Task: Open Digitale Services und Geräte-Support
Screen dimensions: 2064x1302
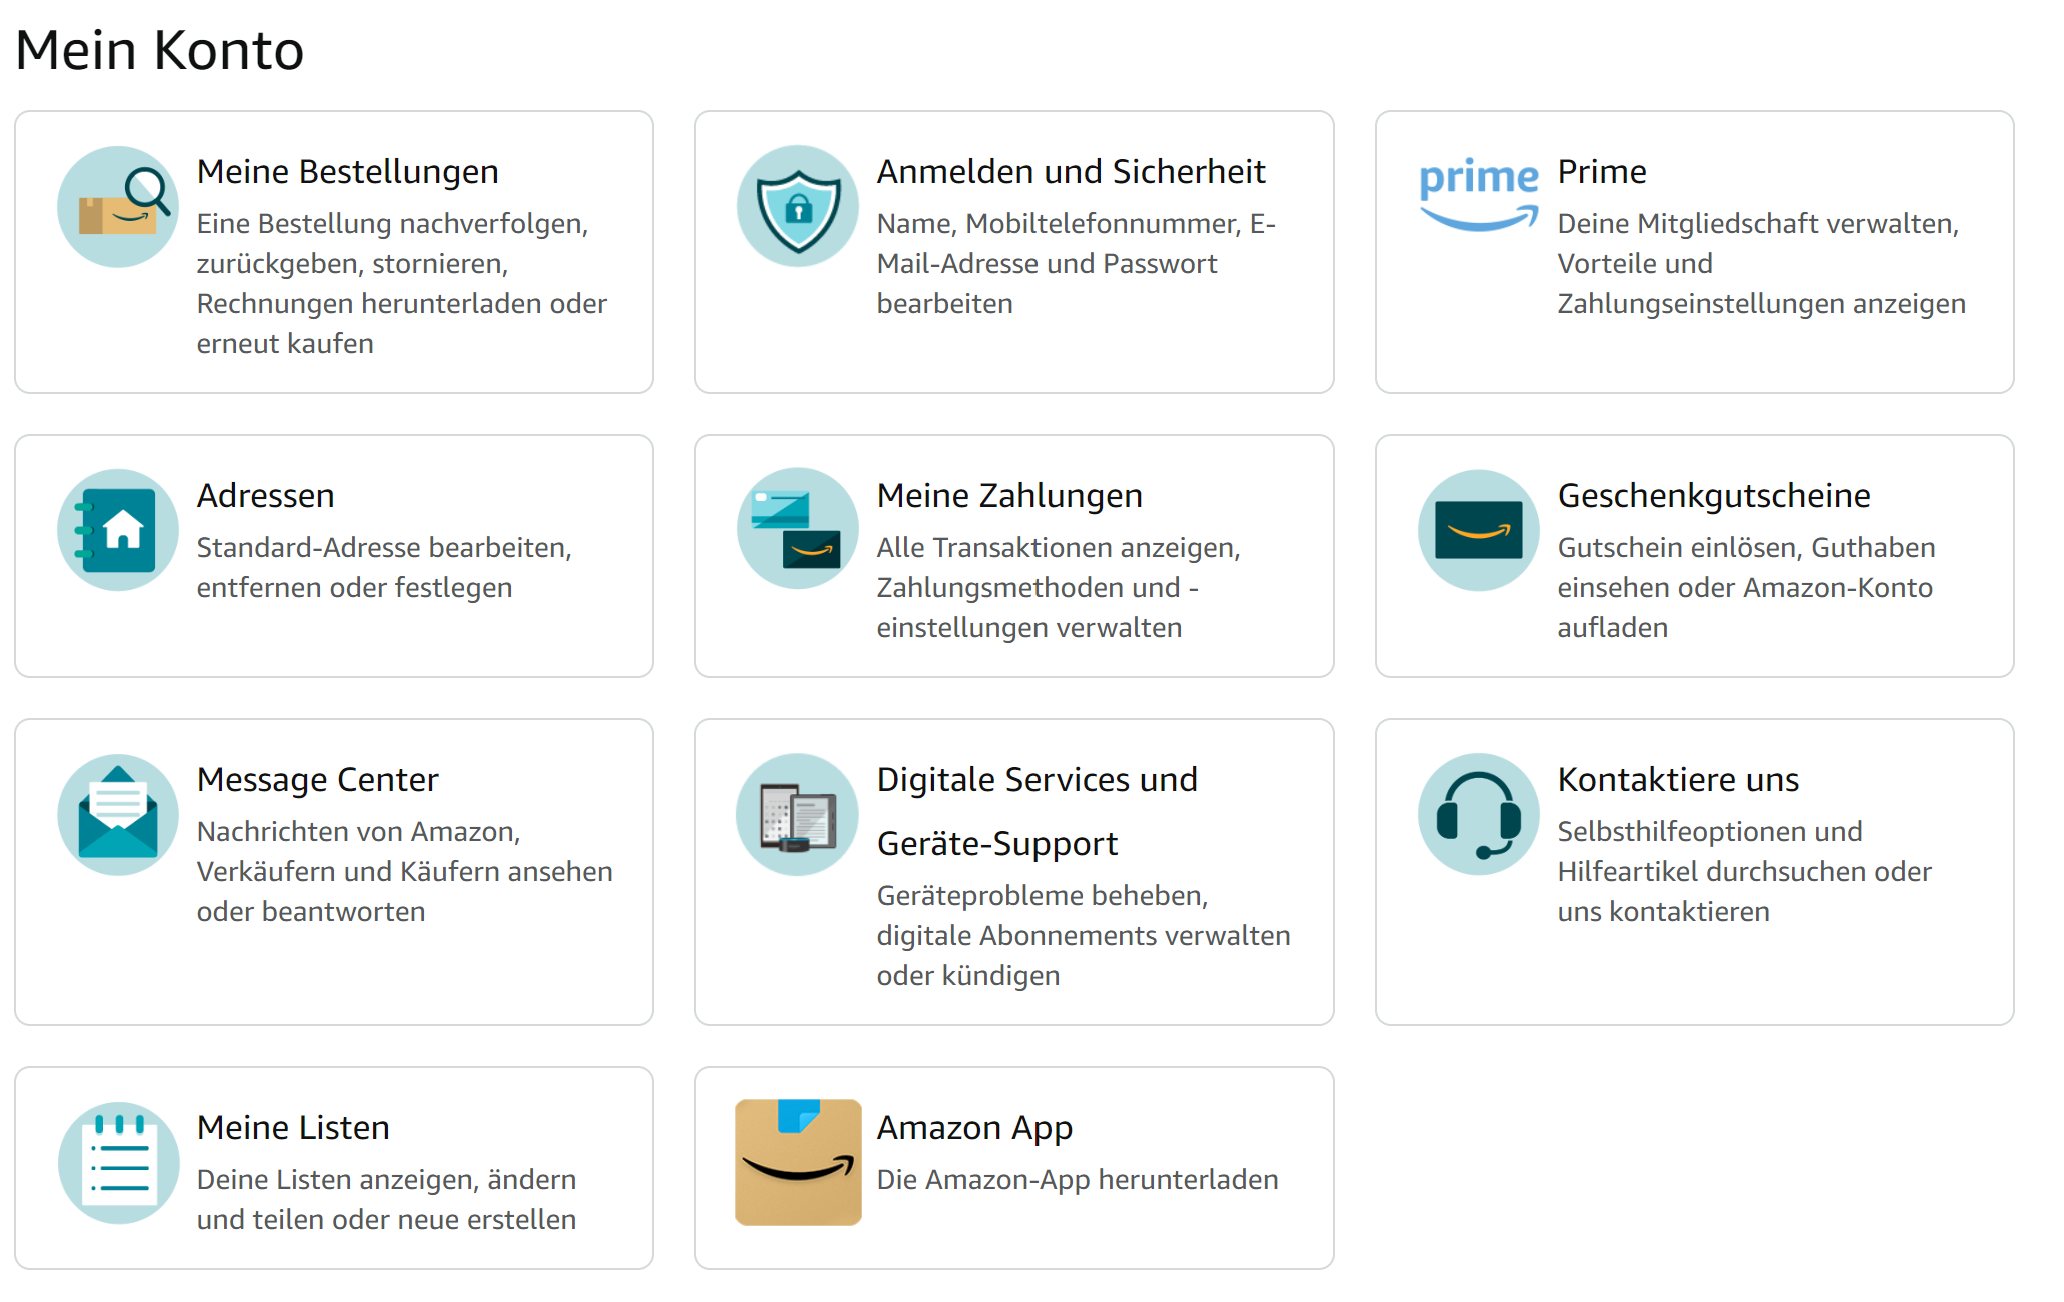Action: 1037,811
